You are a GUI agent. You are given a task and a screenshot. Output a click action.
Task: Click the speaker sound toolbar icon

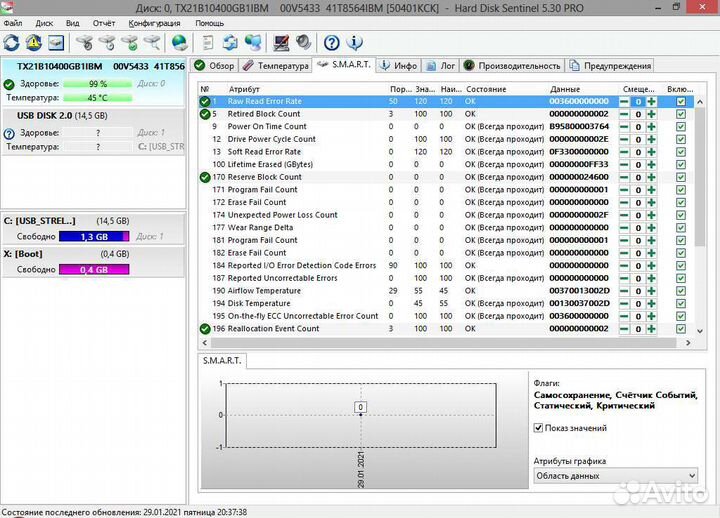[x=304, y=43]
